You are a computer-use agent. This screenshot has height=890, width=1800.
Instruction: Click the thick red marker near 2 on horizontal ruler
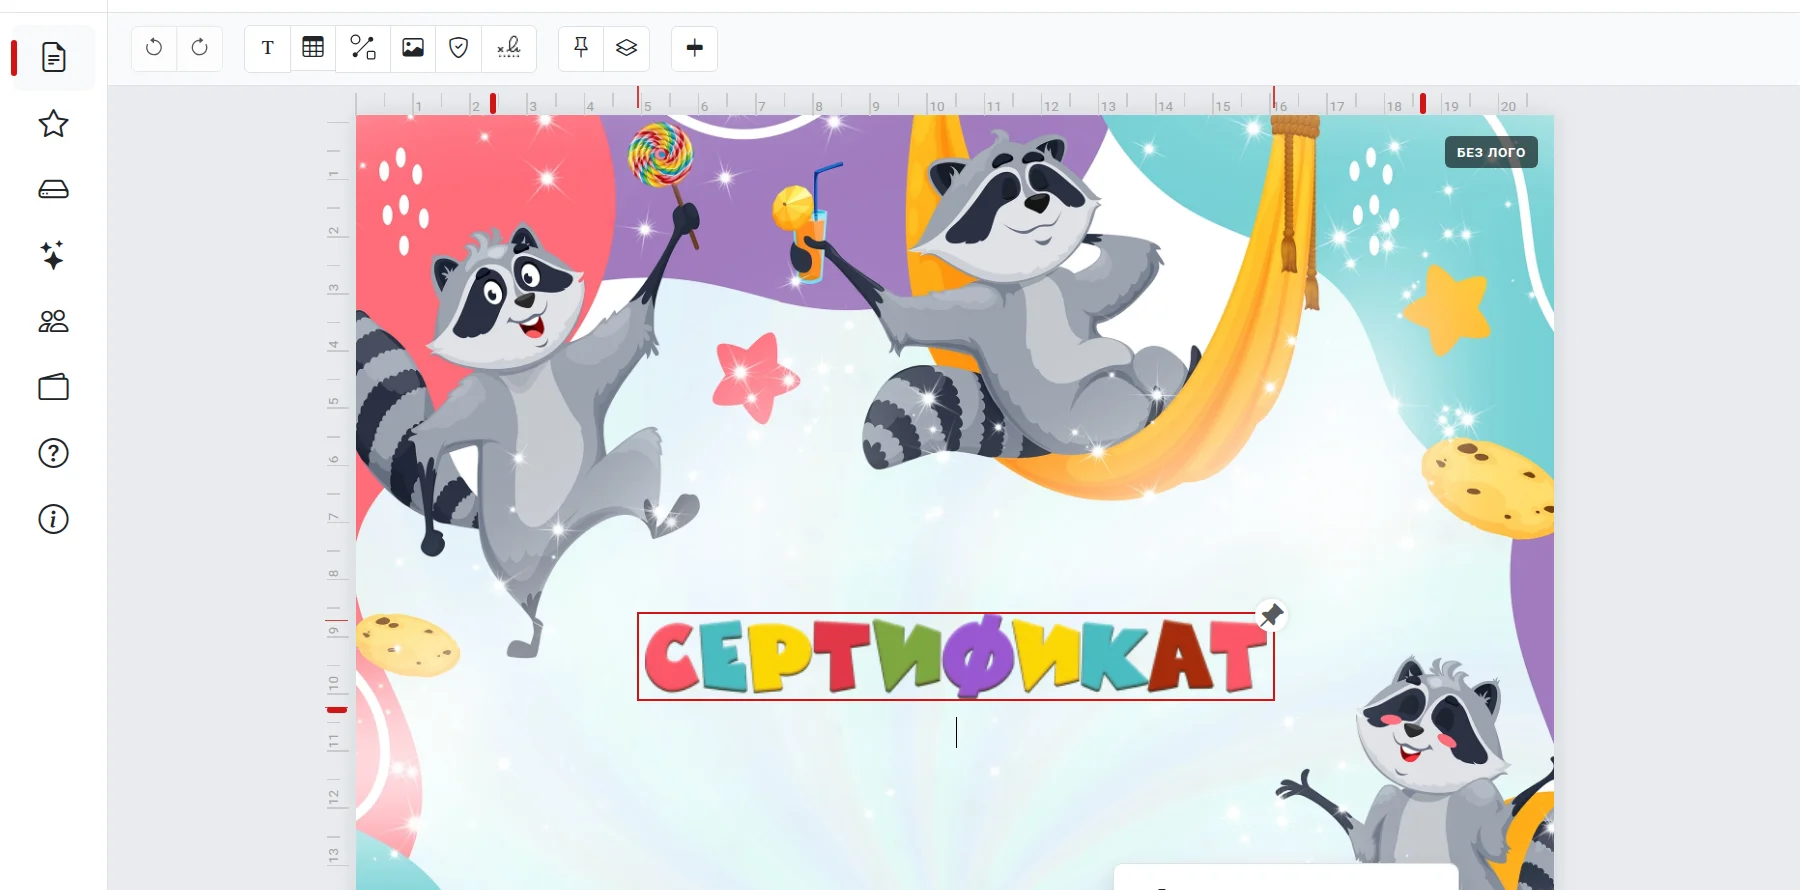pyautogui.click(x=493, y=103)
